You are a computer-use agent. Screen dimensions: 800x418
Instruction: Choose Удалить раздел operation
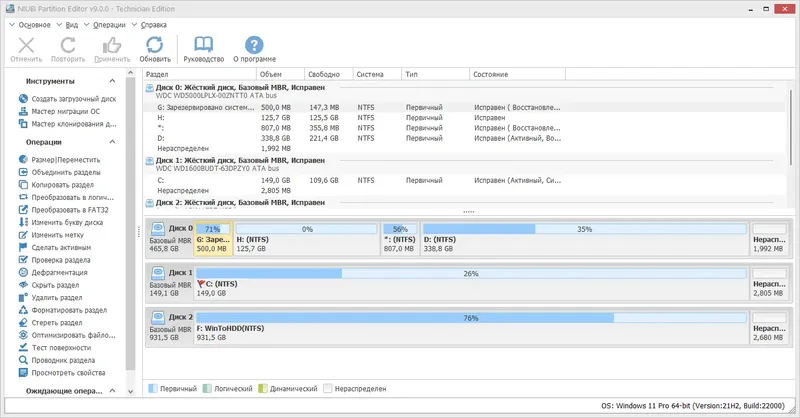[51, 298]
